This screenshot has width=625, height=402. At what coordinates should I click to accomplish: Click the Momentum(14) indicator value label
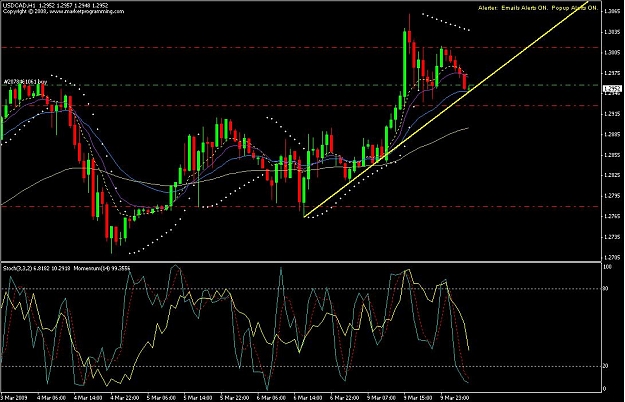tap(102, 268)
